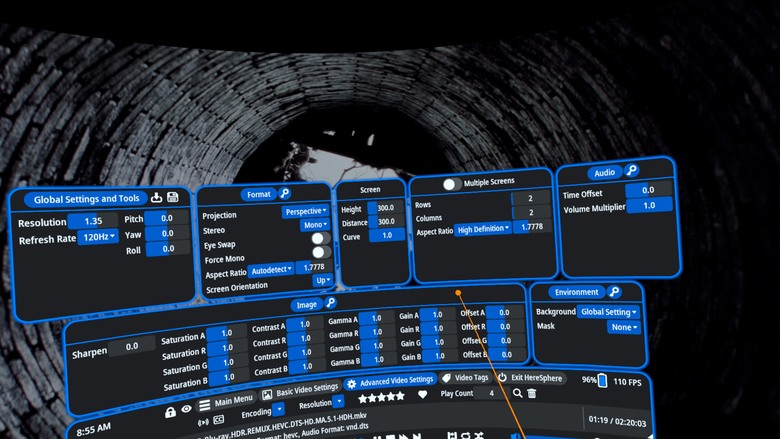Click the key icon next to Audio
780x439 pixels.
[631, 171]
